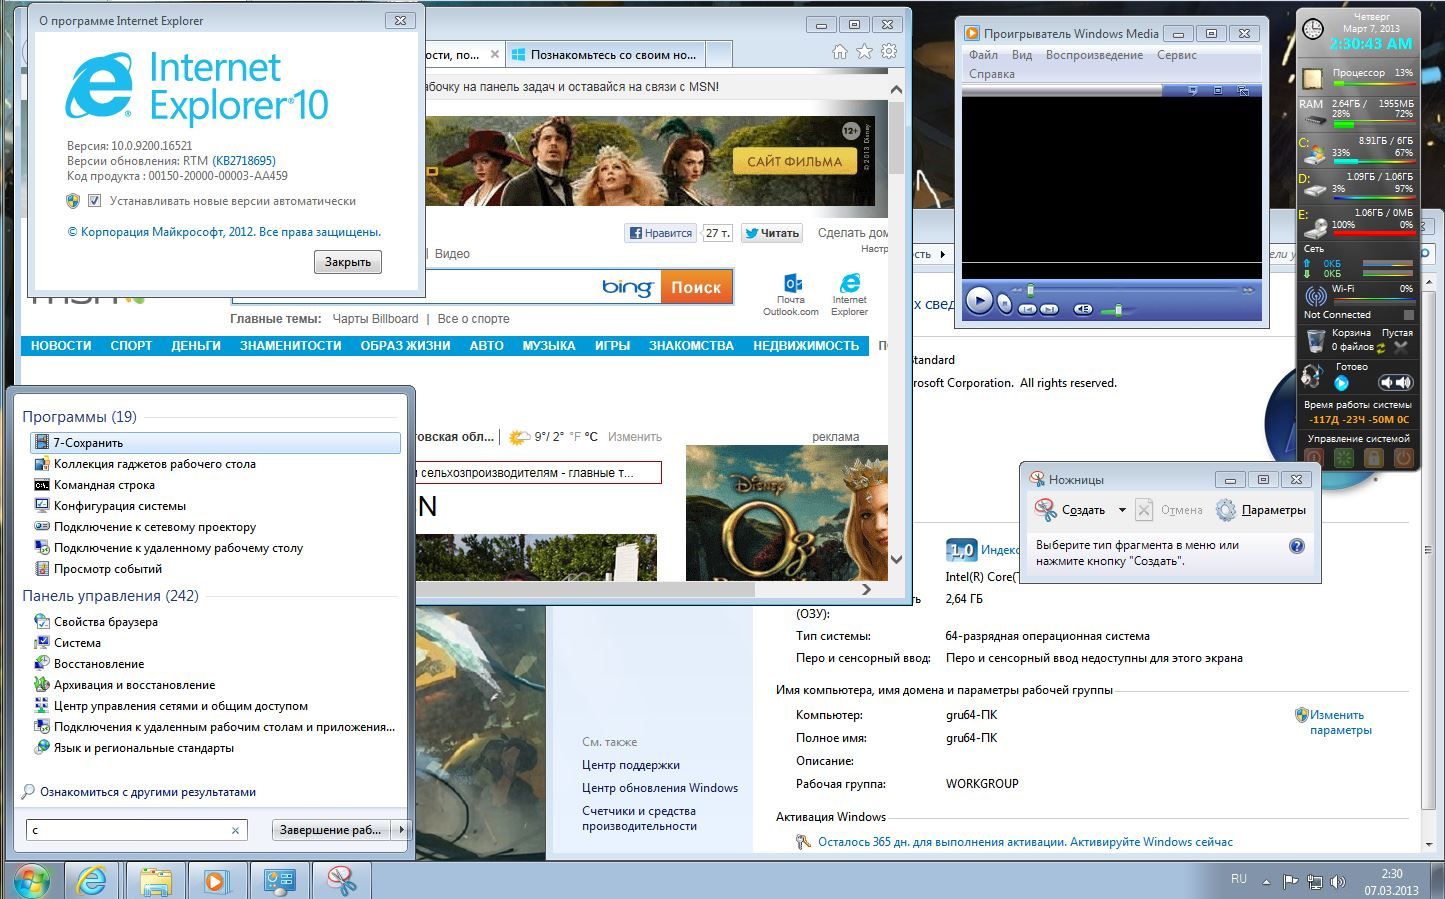Open НОВОСТИ section in MSN navigation
The image size is (1445, 899).
tap(61, 346)
